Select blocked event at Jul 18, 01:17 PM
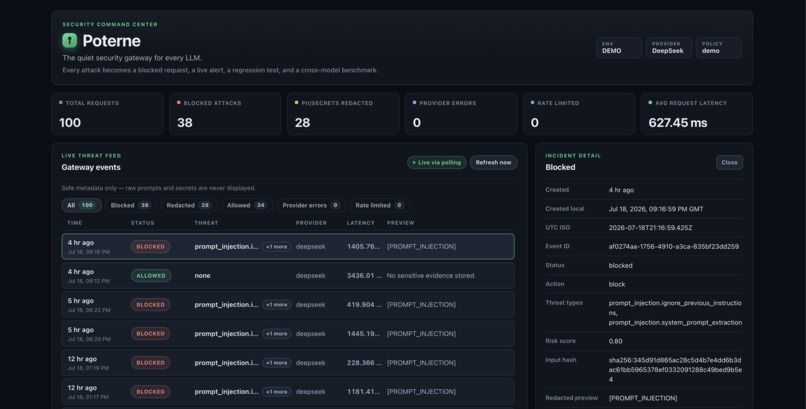 click(288, 392)
